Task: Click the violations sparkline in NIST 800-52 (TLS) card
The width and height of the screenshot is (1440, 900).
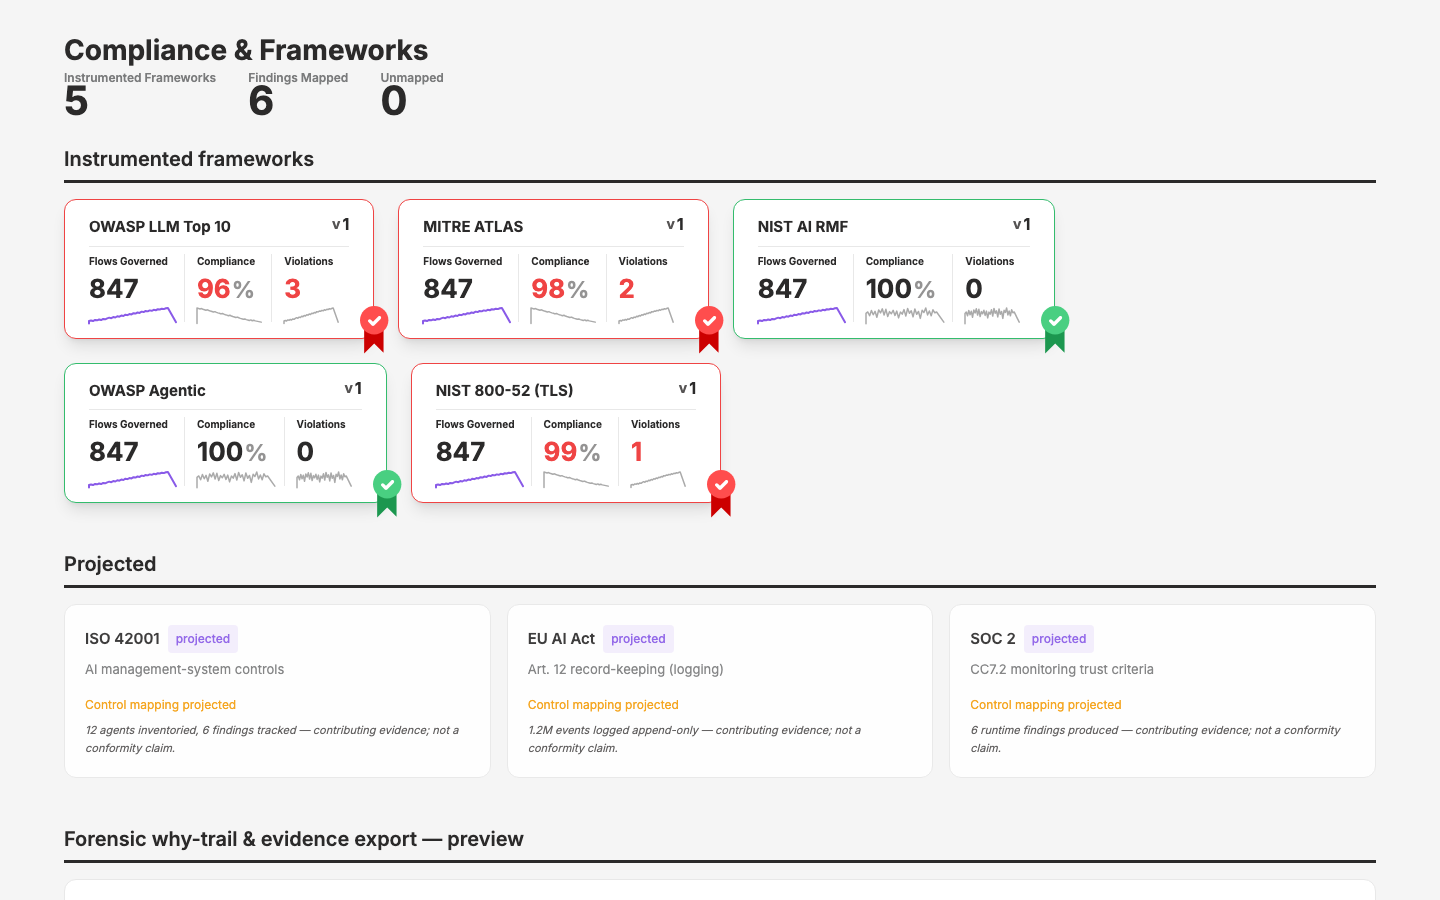Action: click(658, 479)
